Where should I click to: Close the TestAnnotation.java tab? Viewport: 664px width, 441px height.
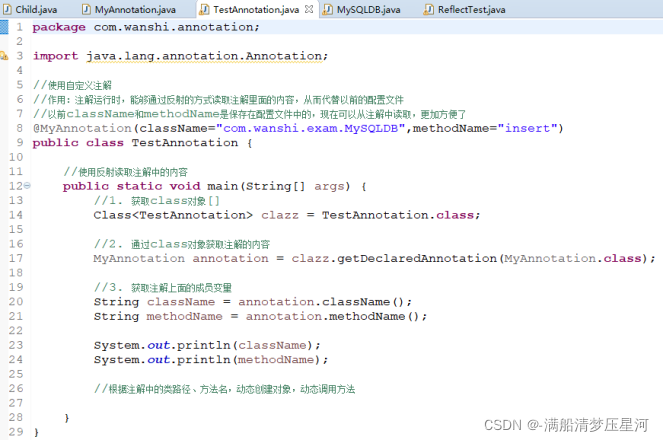pos(309,9)
